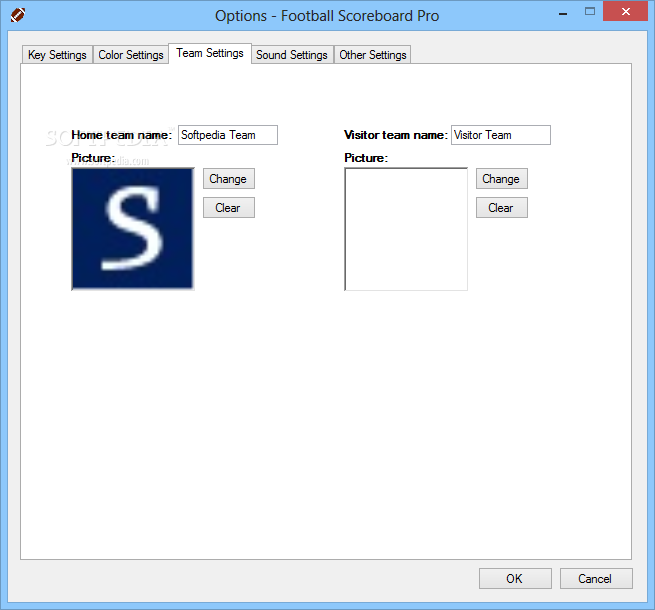The image size is (655, 610).
Task: Select the Team Settings tab
Action: click(210, 53)
